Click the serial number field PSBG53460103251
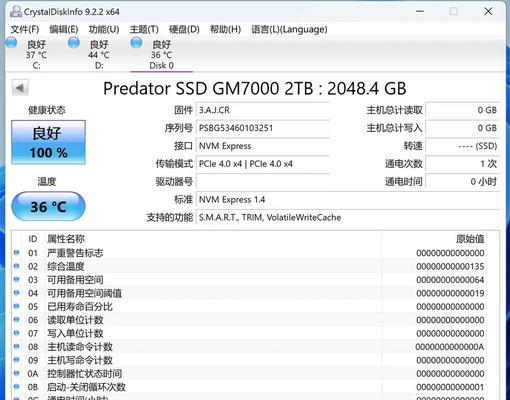Image resolution: width=510 pixels, height=400 pixels. pyautogui.click(x=263, y=128)
